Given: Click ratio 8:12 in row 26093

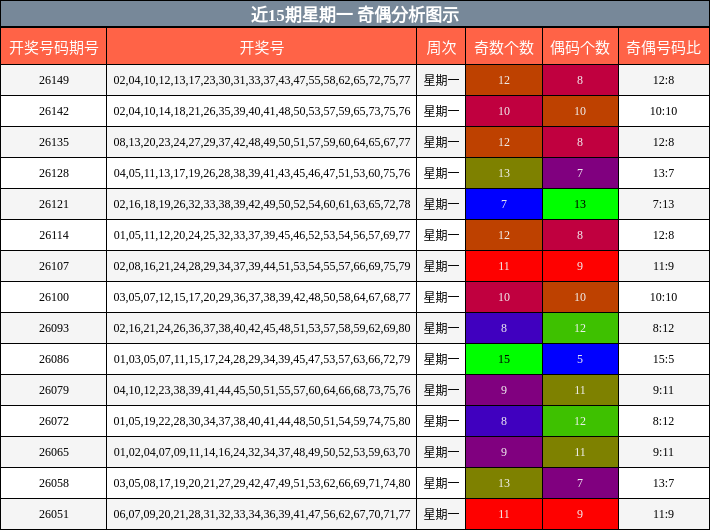Looking at the screenshot, I should (663, 328).
